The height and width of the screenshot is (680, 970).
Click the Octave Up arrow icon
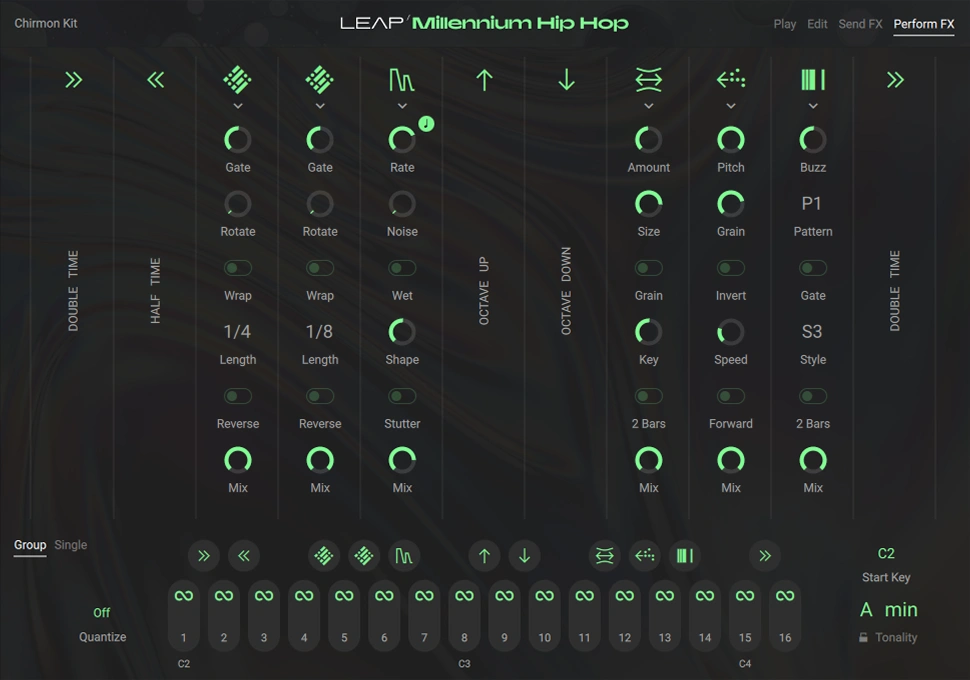[x=483, y=79]
